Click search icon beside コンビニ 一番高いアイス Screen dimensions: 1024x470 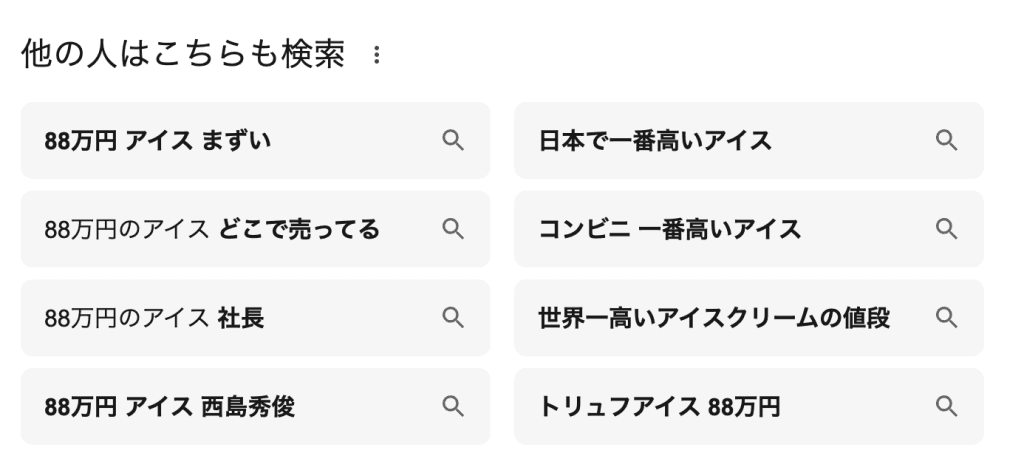coord(946,230)
